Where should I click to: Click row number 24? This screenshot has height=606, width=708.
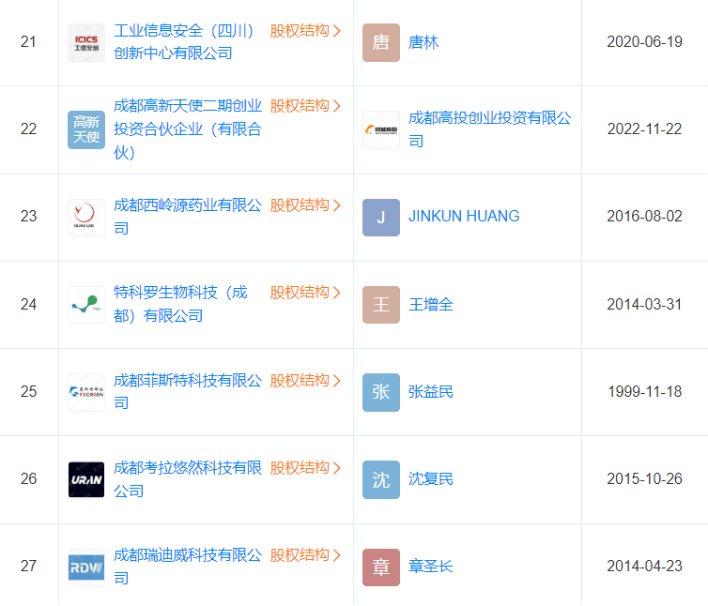tap(28, 304)
